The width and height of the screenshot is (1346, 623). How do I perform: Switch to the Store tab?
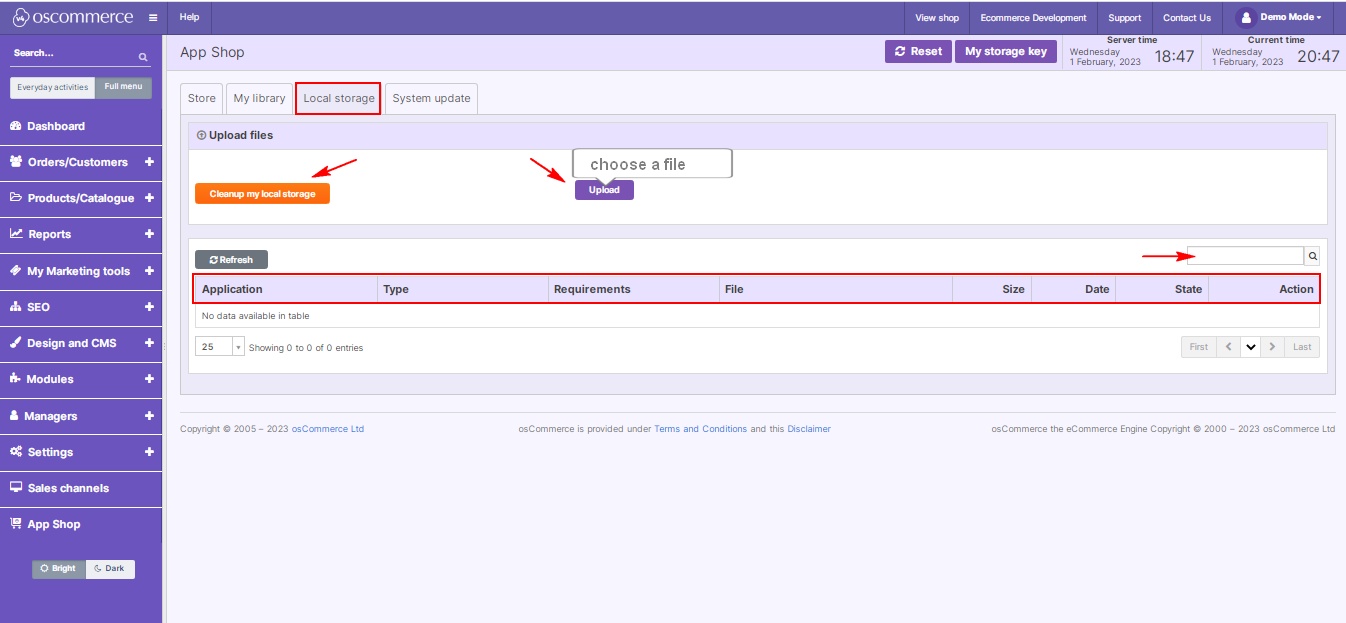pyautogui.click(x=202, y=98)
